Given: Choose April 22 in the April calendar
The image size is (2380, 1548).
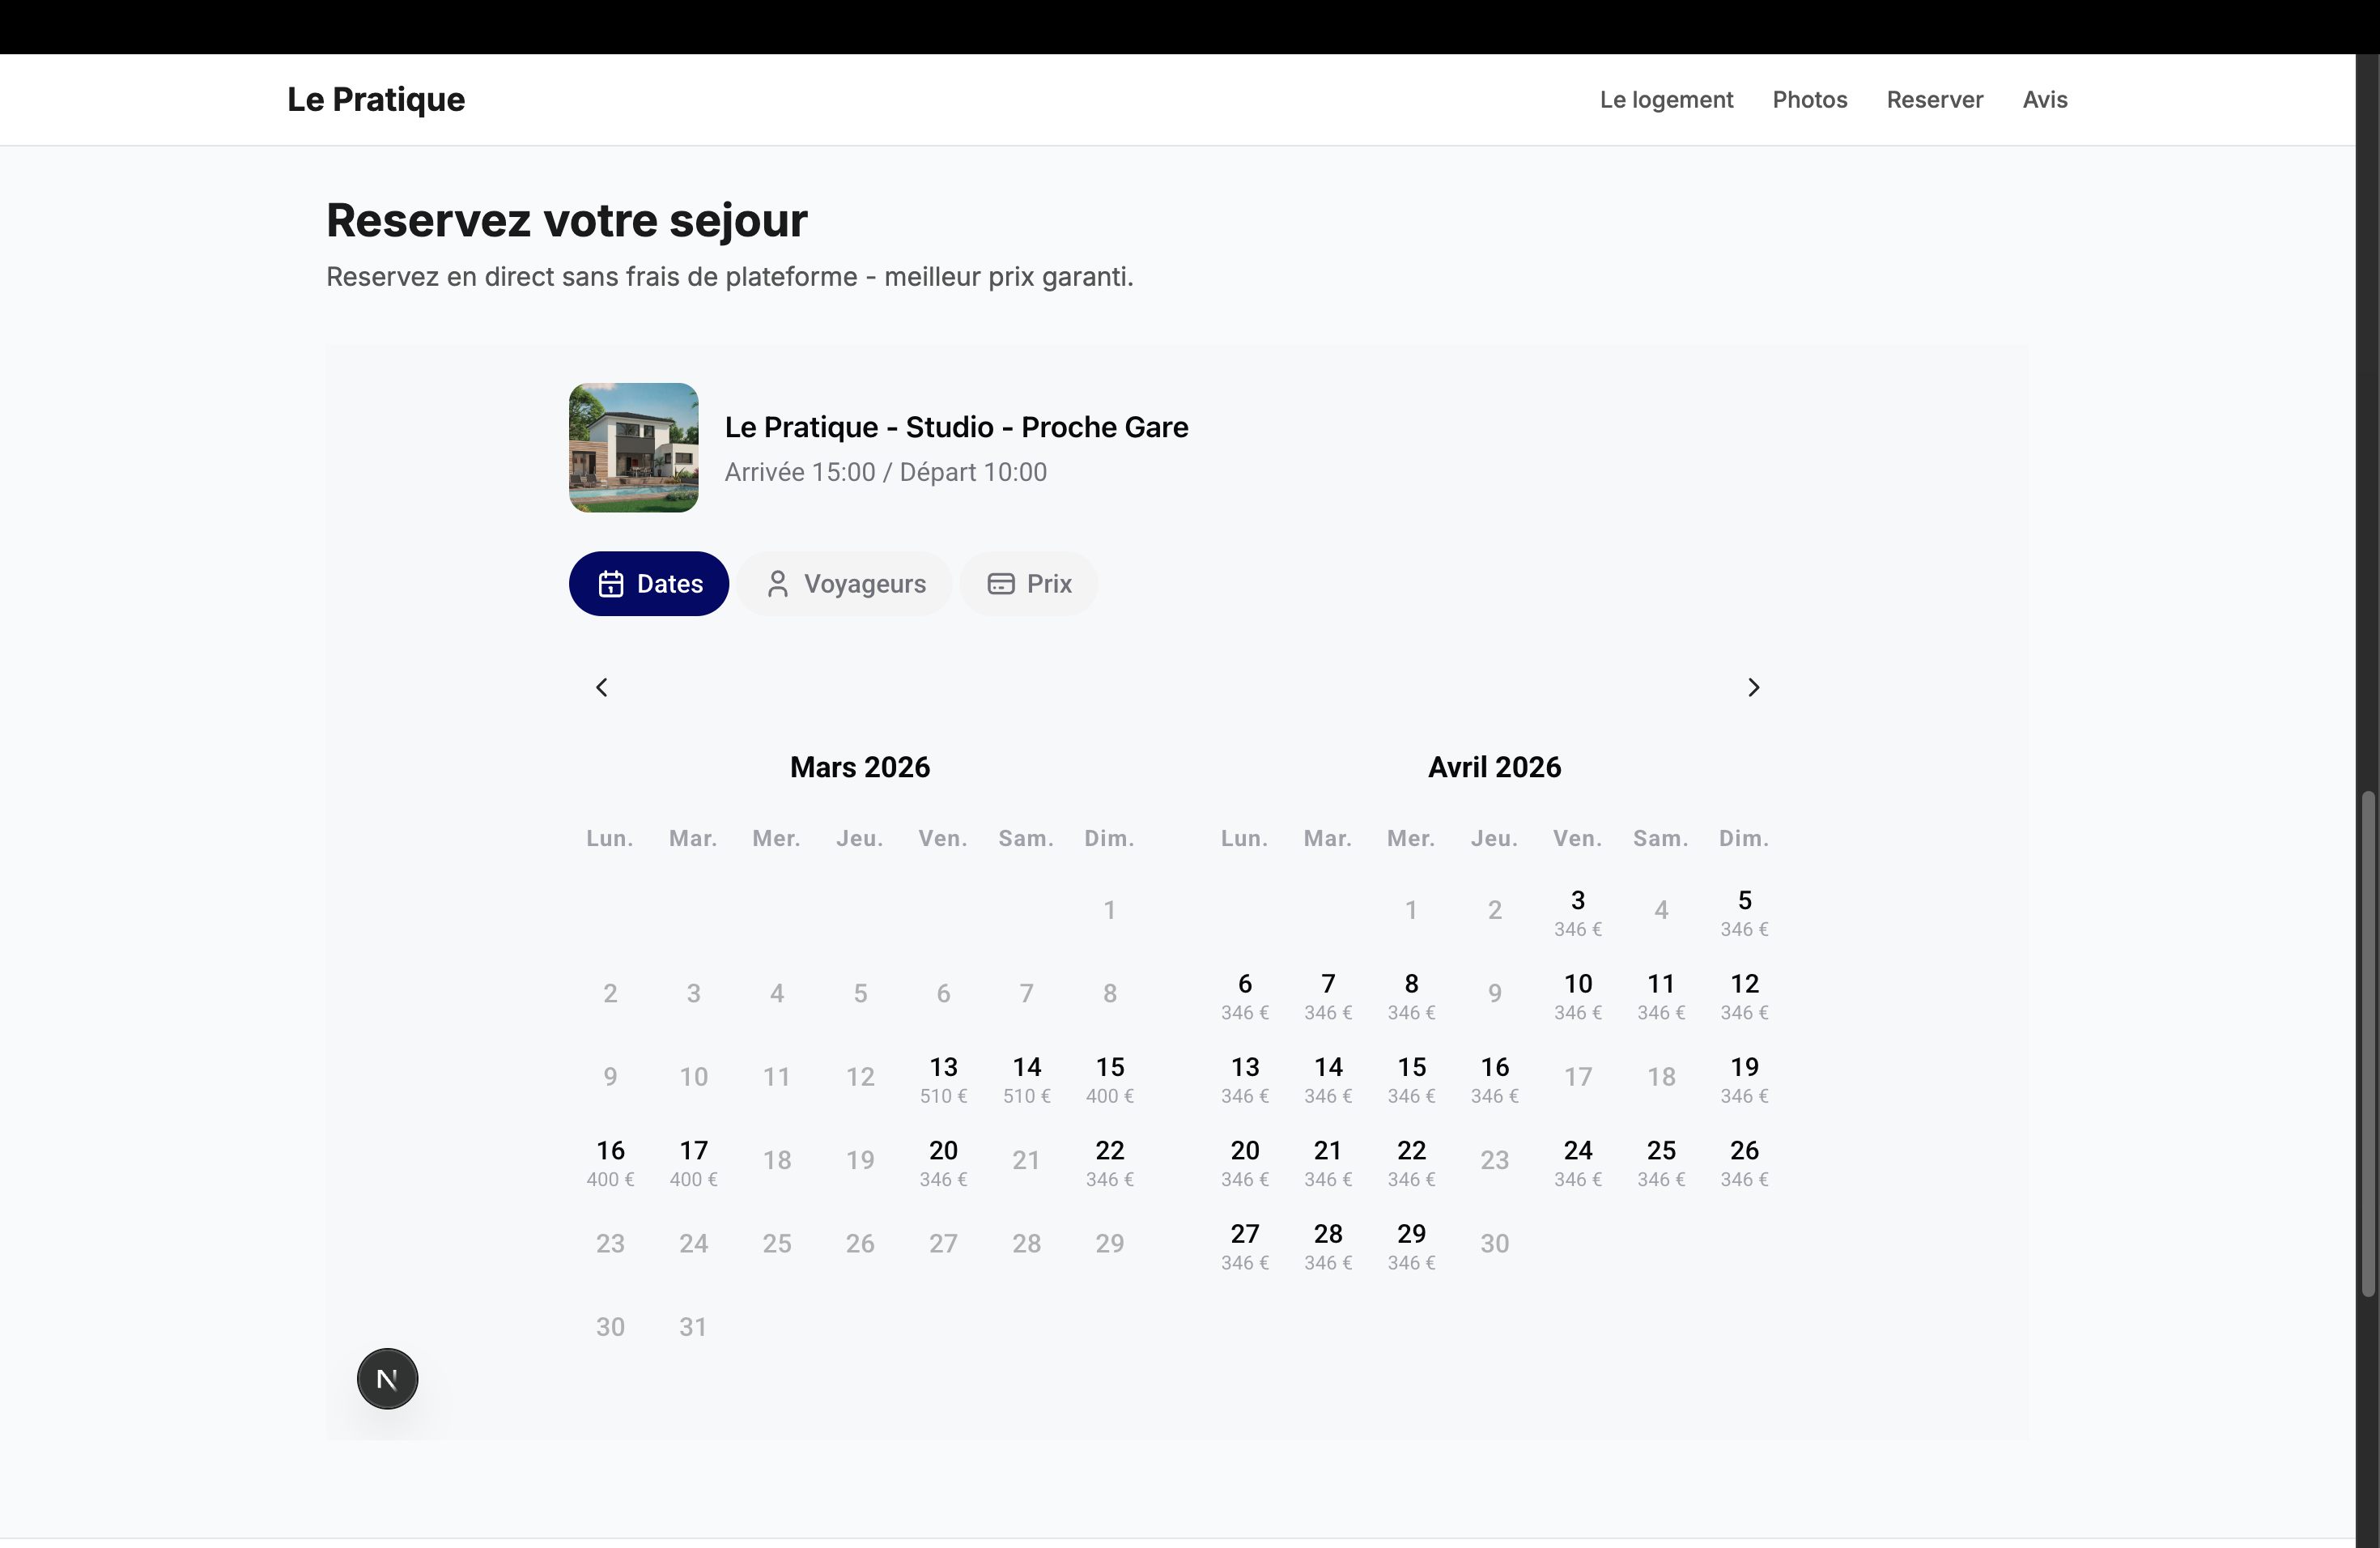Looking at the screenshot, I should click(1411, 1162).
